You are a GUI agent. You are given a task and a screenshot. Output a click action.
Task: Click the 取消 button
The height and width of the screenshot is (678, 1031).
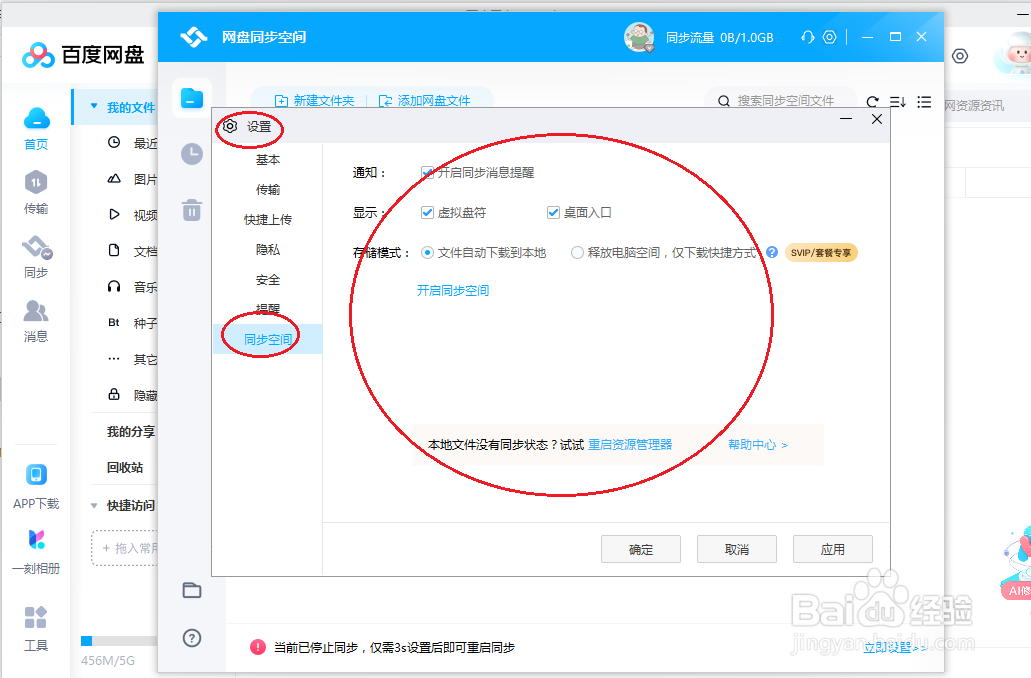point(736,549)
